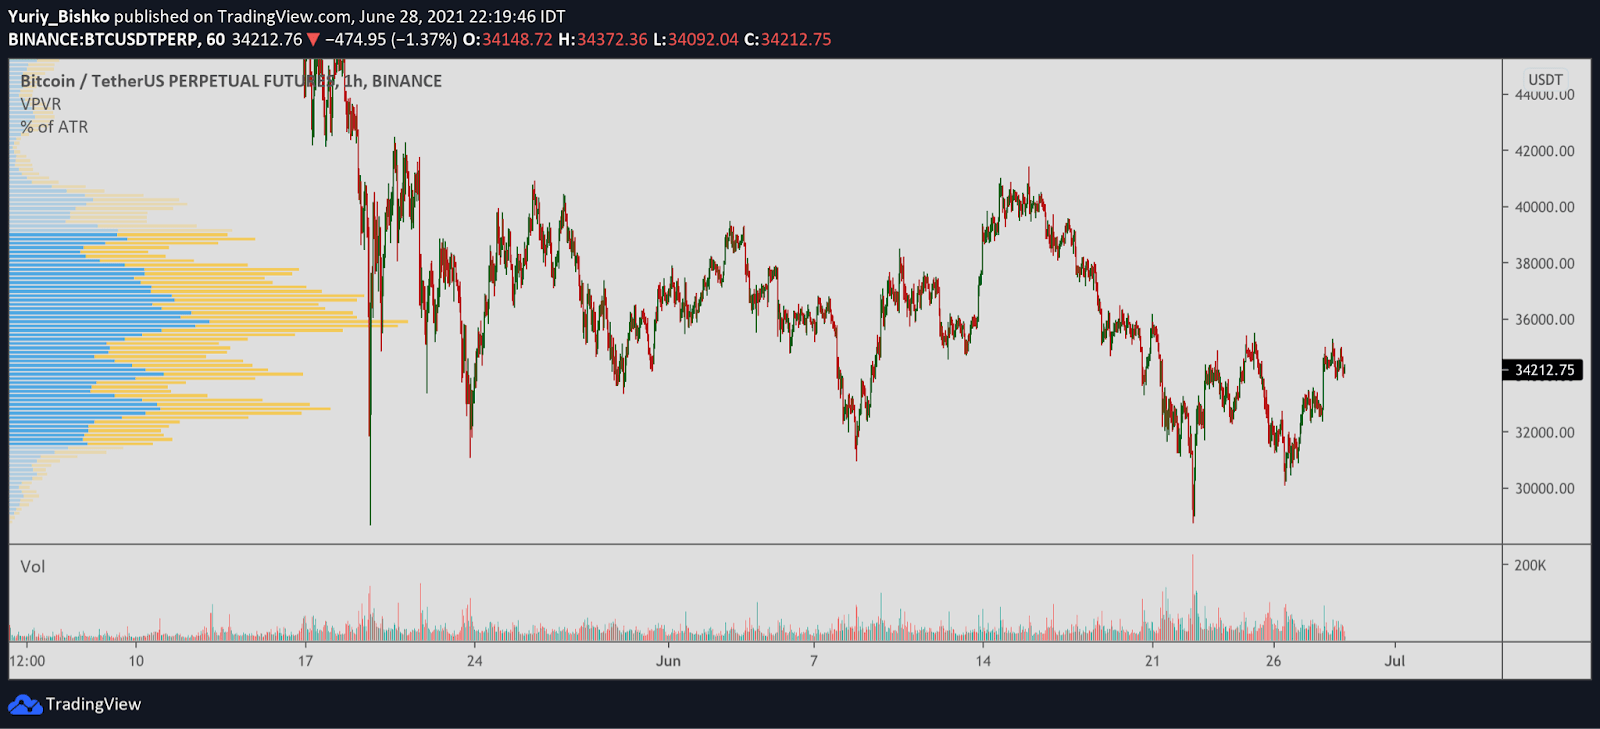Click the Vol volume pane label

[33, 567]
